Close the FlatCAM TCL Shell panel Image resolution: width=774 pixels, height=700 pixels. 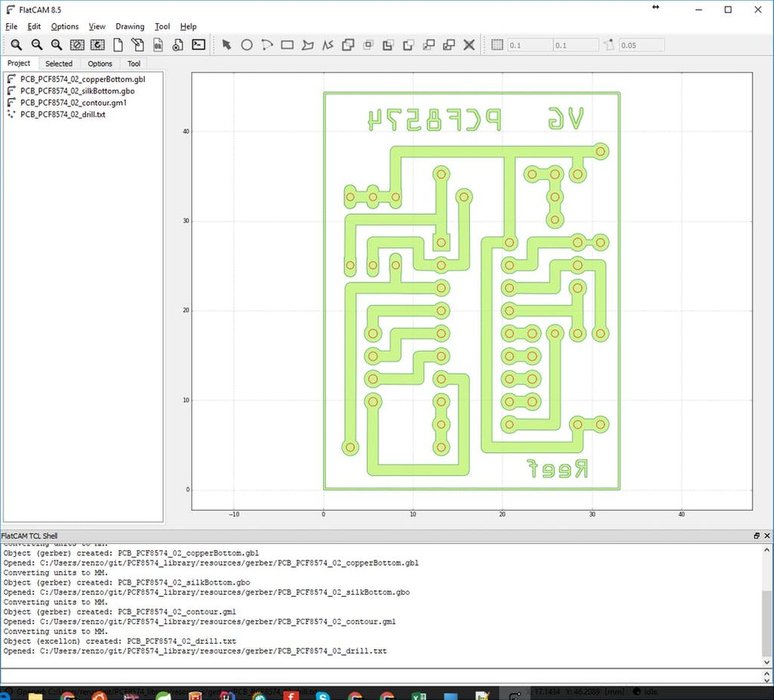coord(767,536)
